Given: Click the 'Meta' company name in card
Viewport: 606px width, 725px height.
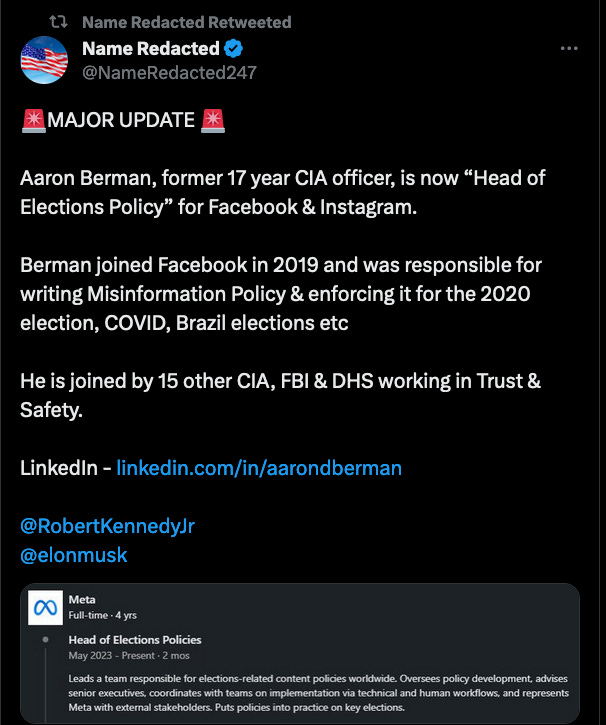Looking at the screenshot, I should pos(82,599).
